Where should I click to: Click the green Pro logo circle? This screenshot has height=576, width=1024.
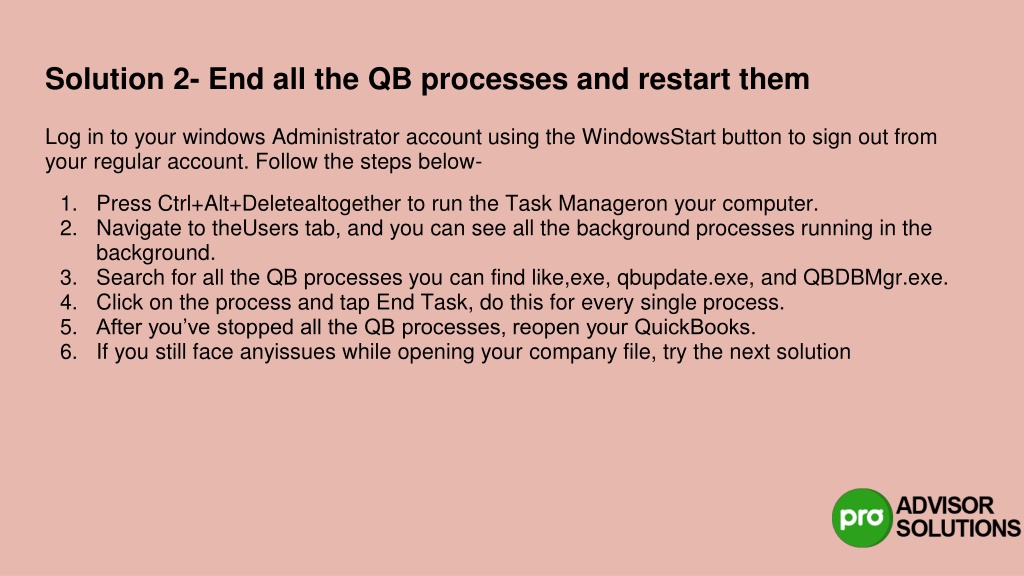click(862, 518)
